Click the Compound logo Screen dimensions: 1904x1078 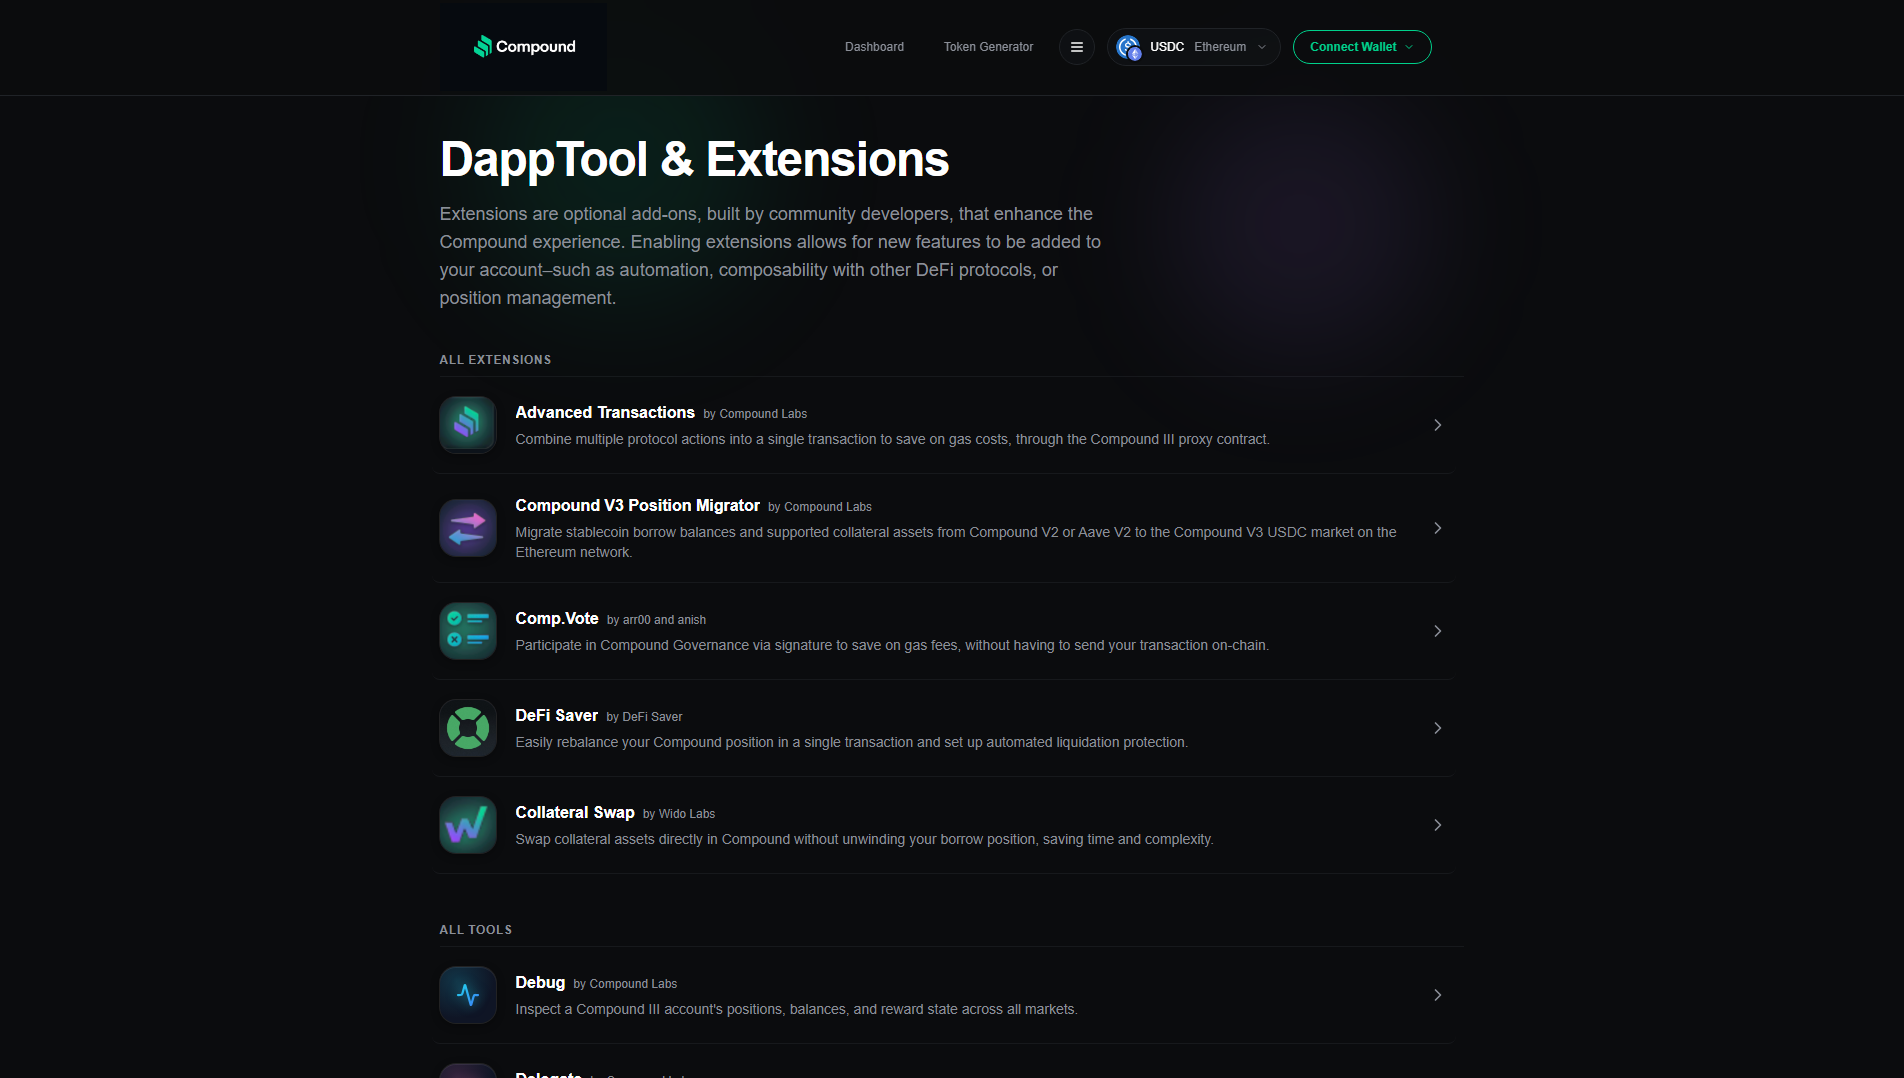pos(524,47)
